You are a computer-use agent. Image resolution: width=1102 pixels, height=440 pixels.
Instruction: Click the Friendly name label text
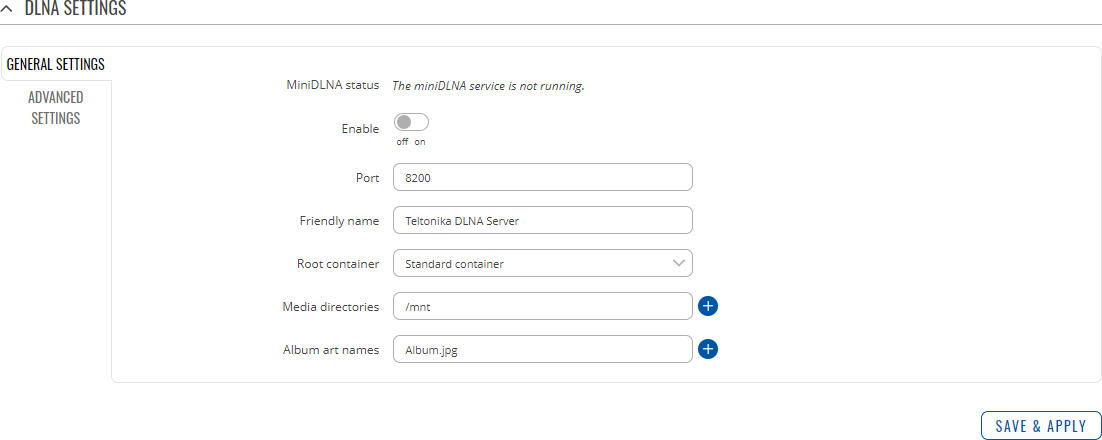pos(339,221)
